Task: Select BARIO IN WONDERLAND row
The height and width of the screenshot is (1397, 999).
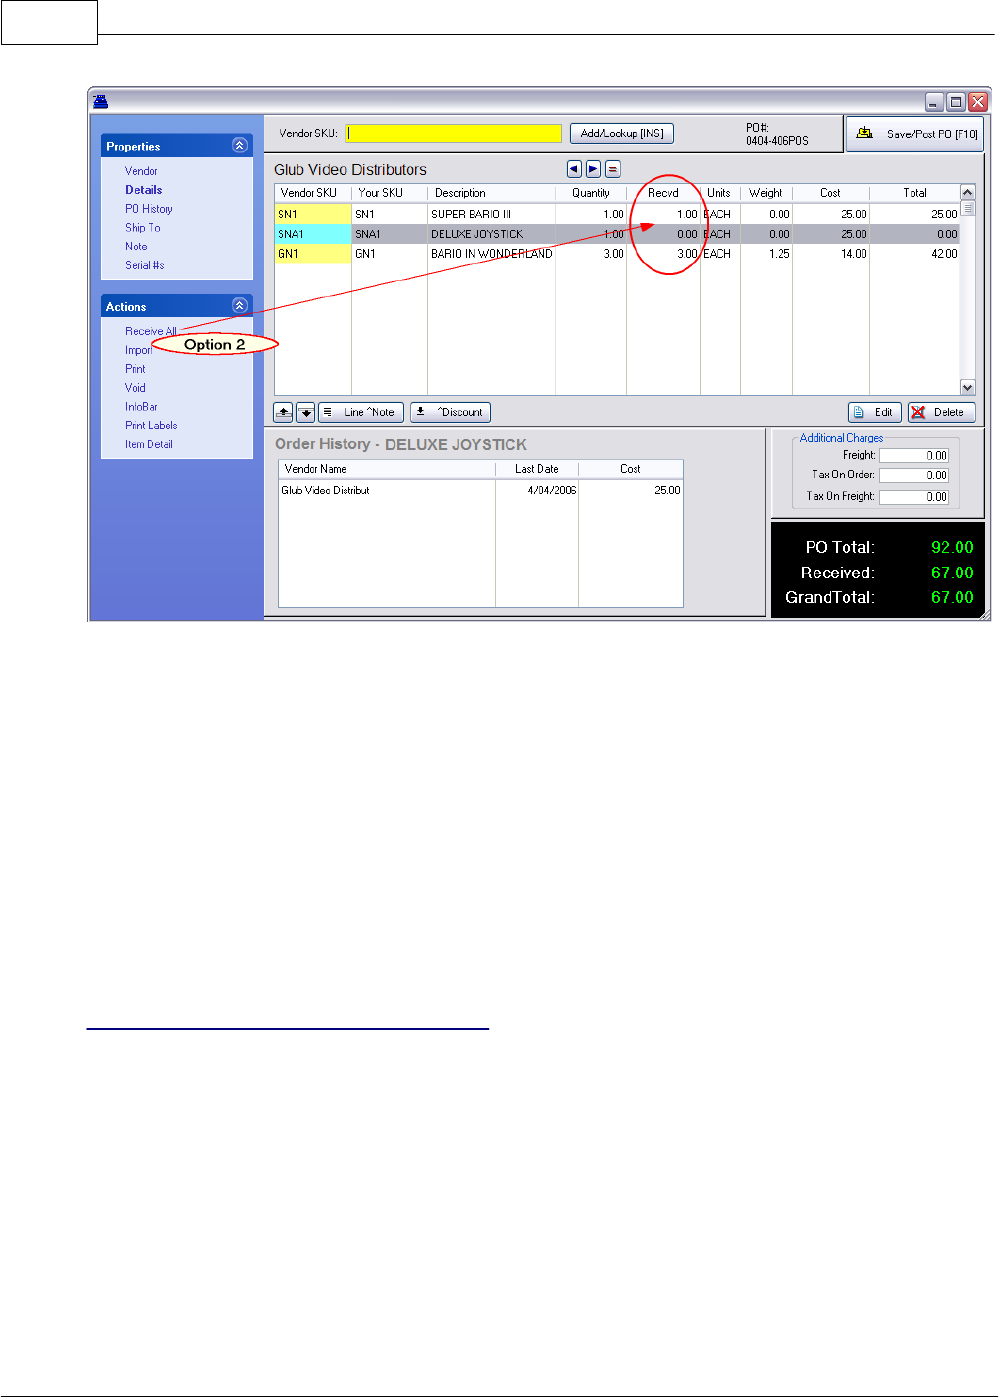Action: pyautogui.click(x=617, y=254)
